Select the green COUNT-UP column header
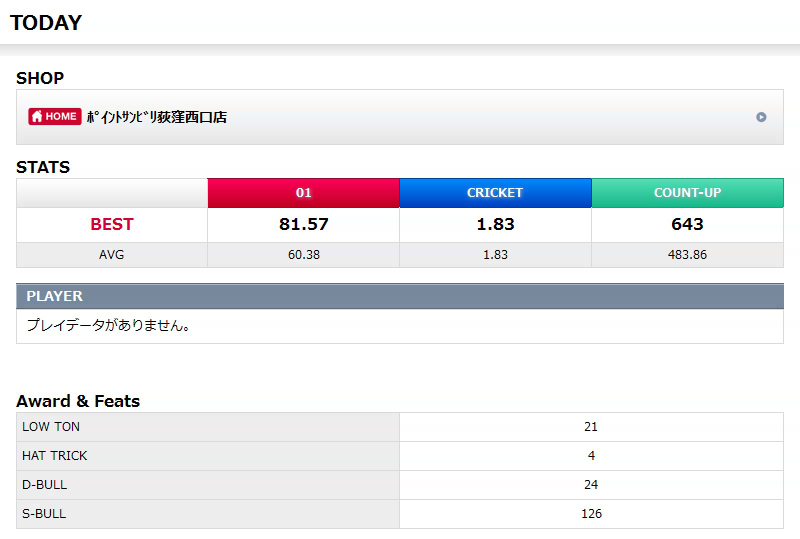 (x=687, y=193)
